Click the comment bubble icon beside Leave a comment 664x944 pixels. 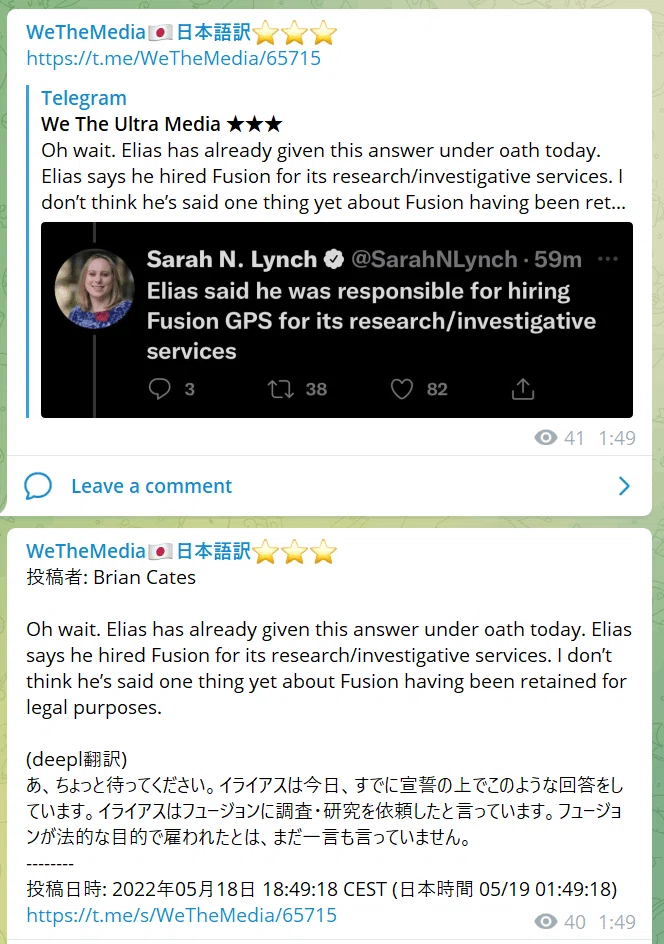pos(38,486)
